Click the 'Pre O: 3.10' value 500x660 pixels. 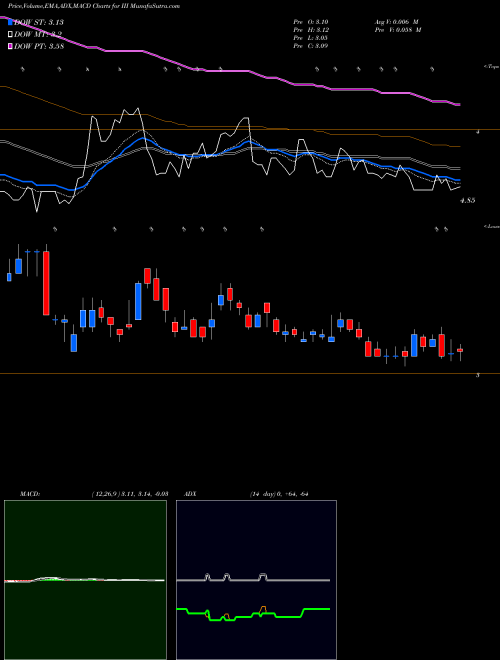(311, 22)
